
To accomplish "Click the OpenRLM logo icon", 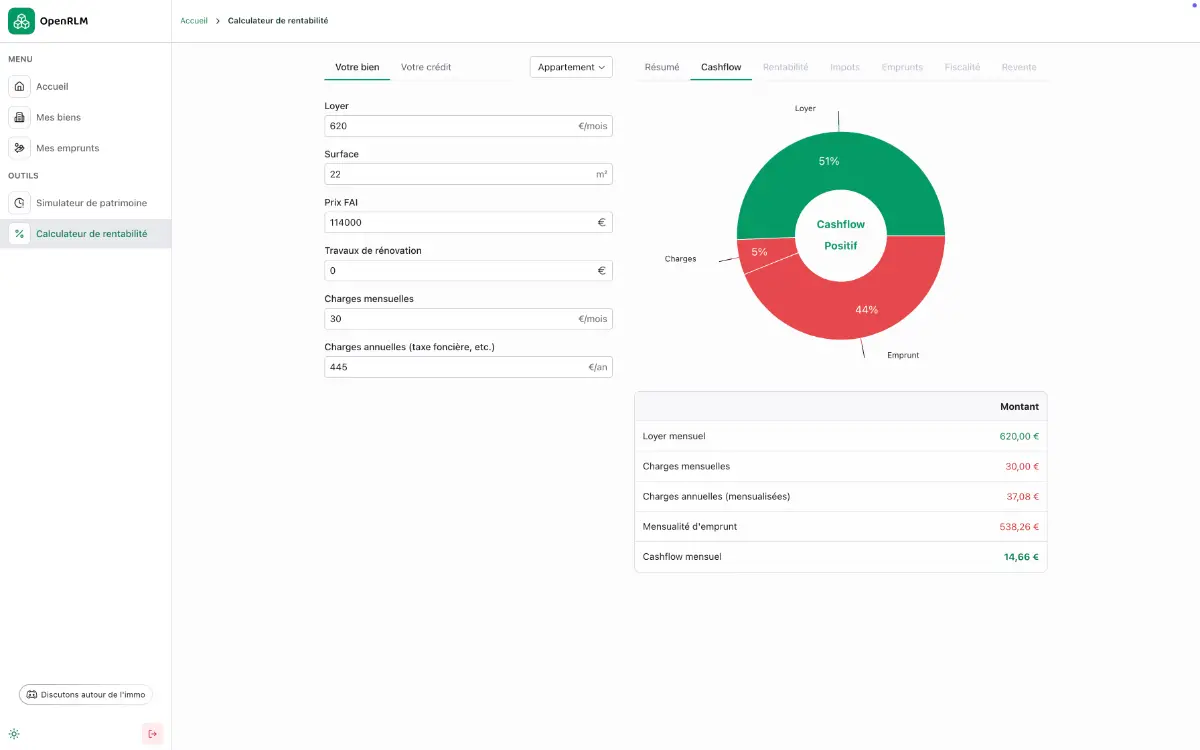I will coord(21,21).
